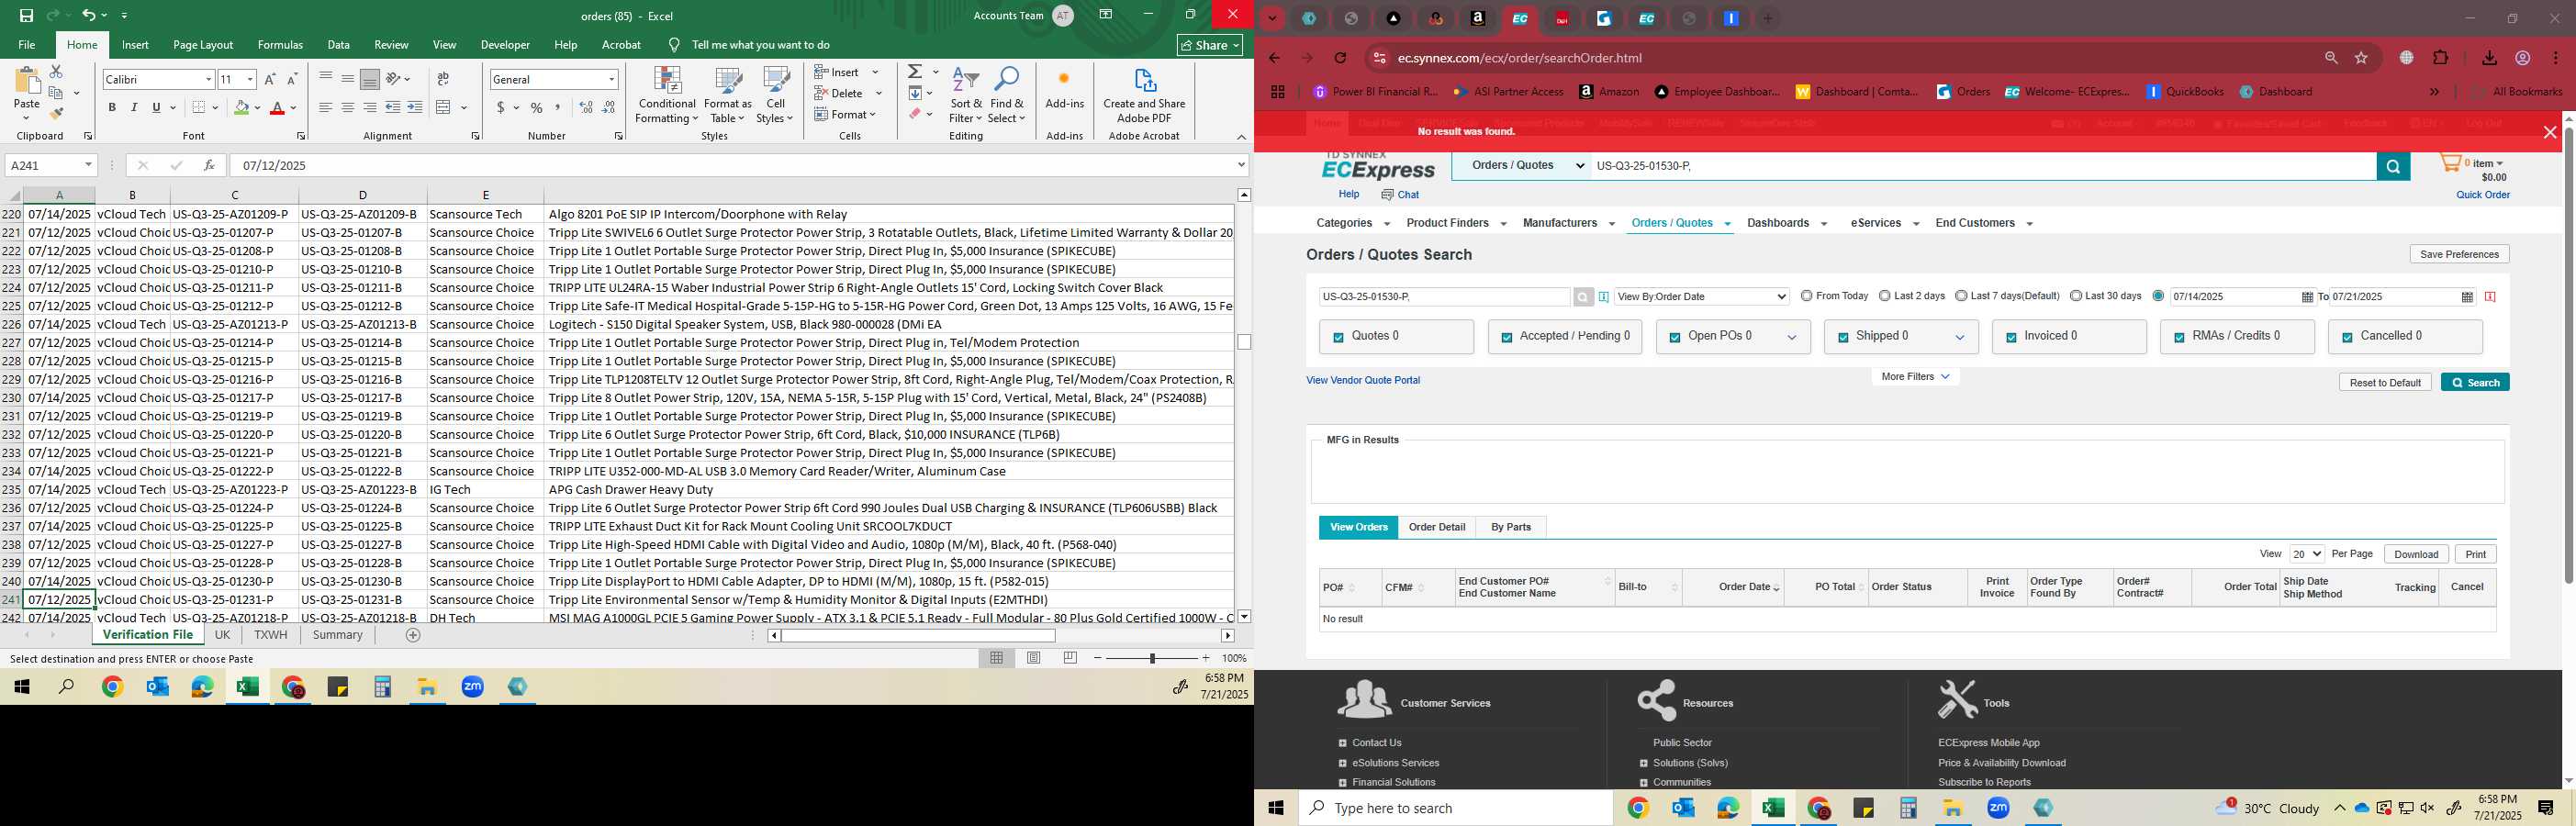Switch to Summary sheet tab
Screen dimensions: 2576x826
point(337,635)
